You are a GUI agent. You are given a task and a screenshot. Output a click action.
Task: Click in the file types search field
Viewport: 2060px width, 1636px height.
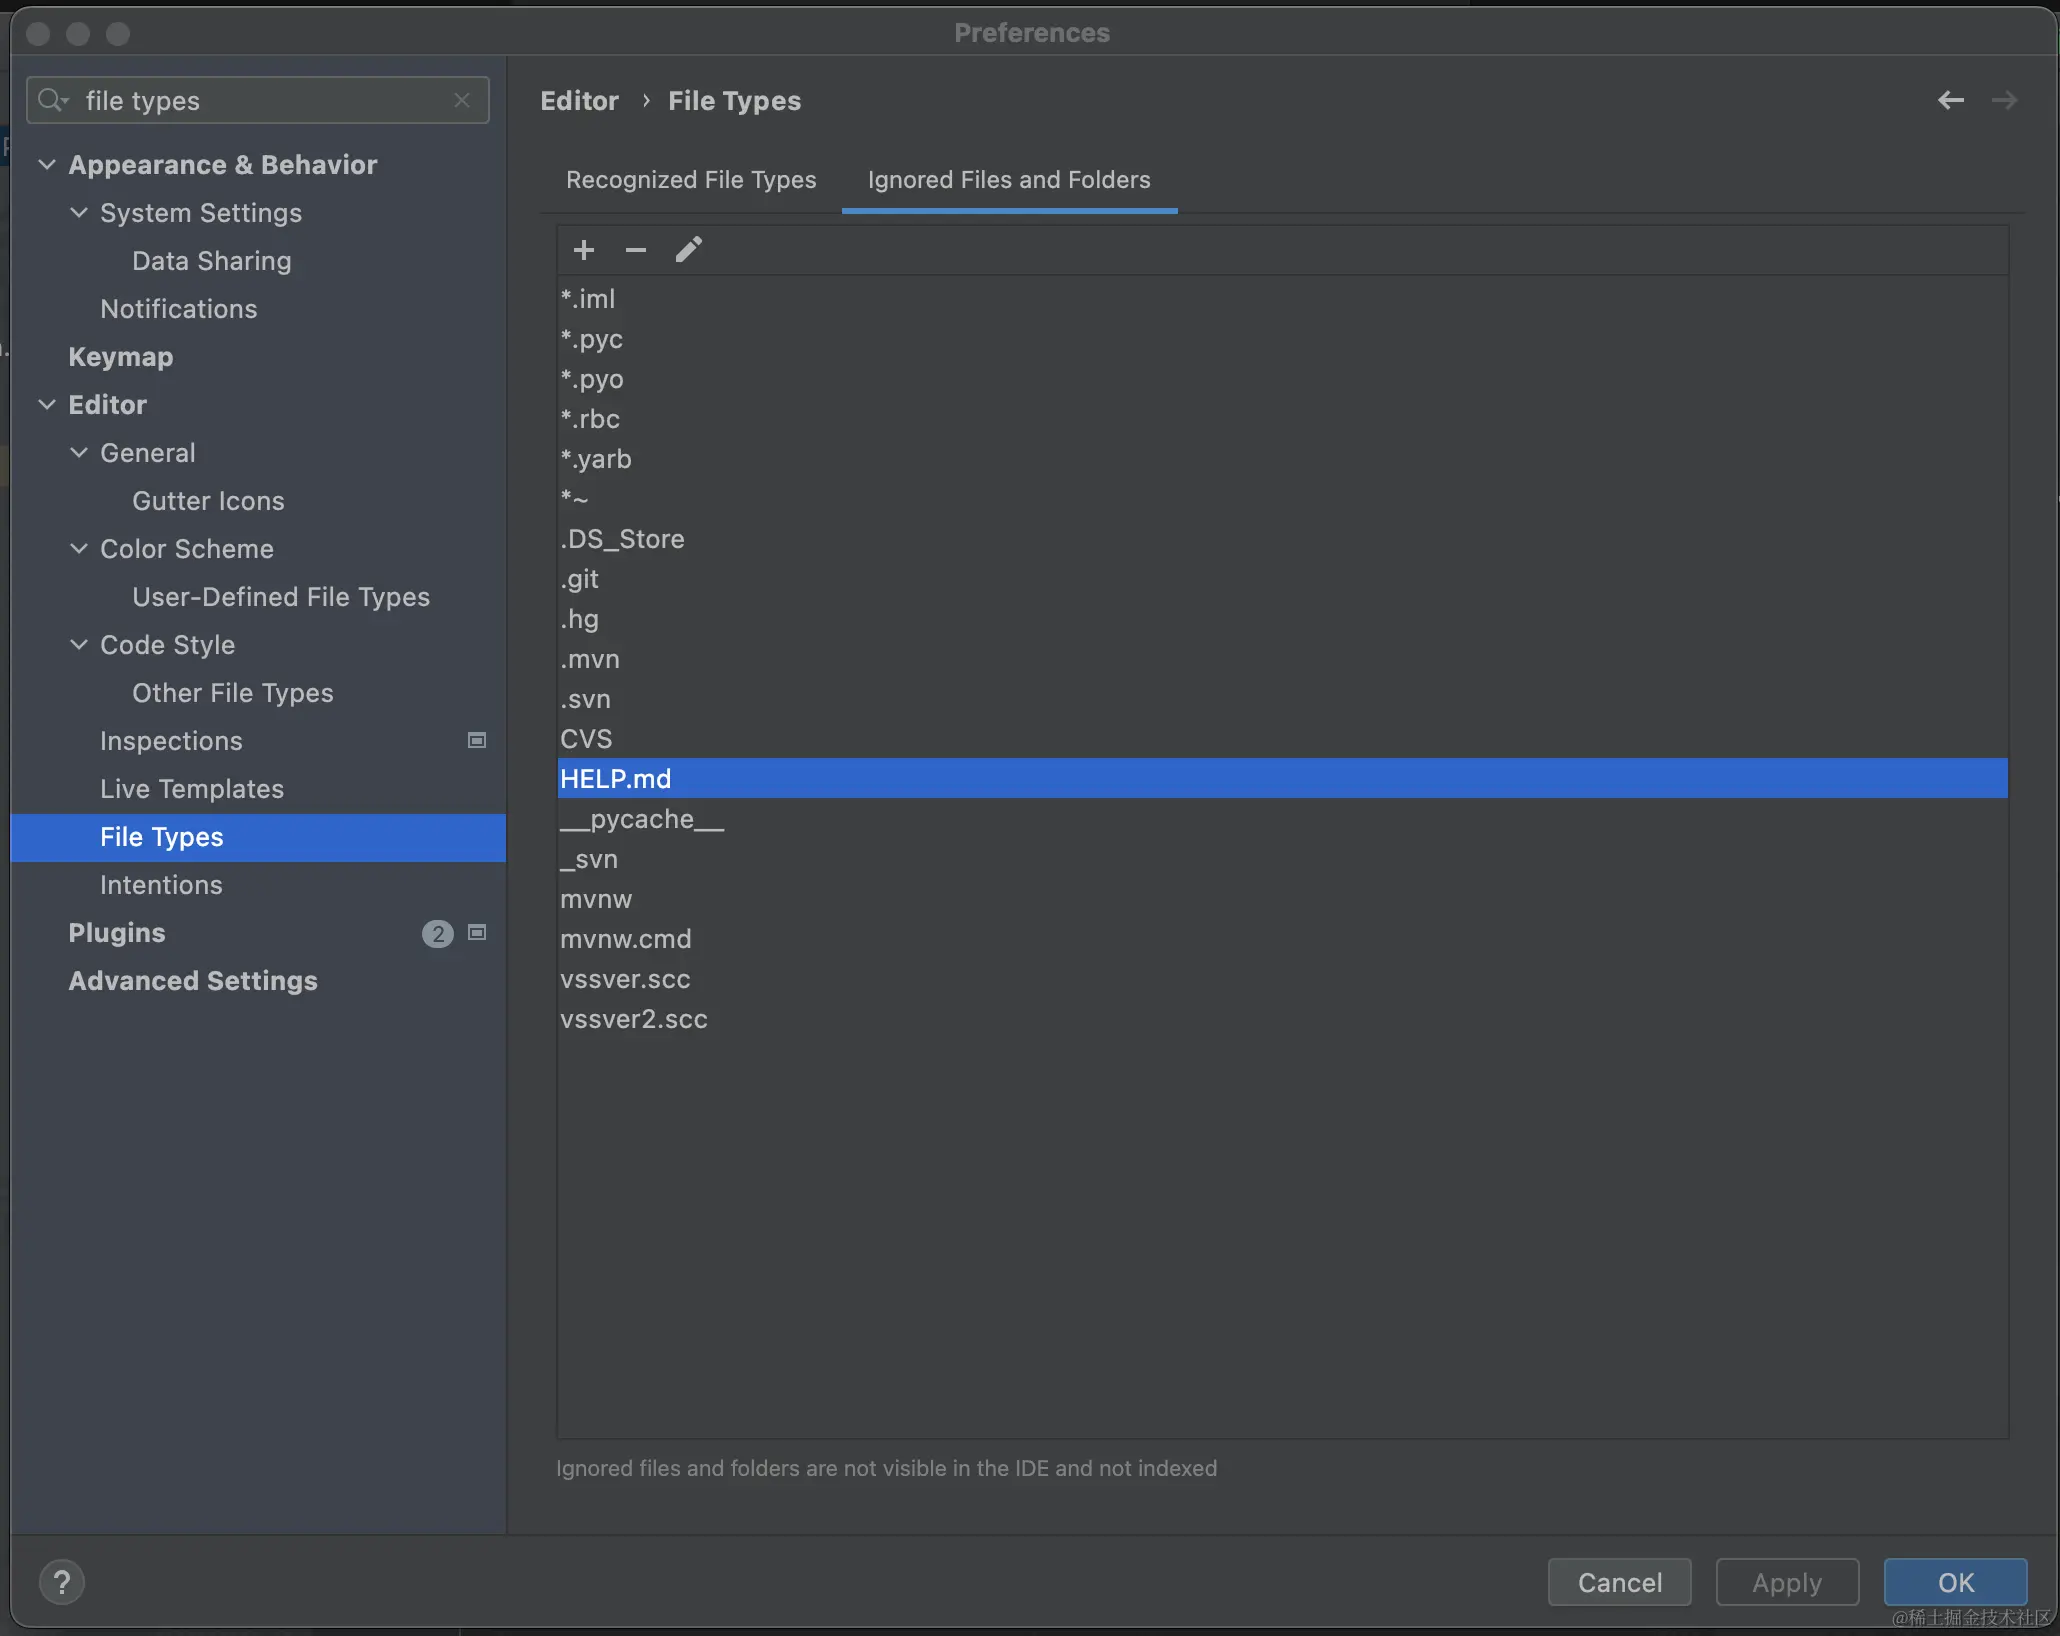260,100
